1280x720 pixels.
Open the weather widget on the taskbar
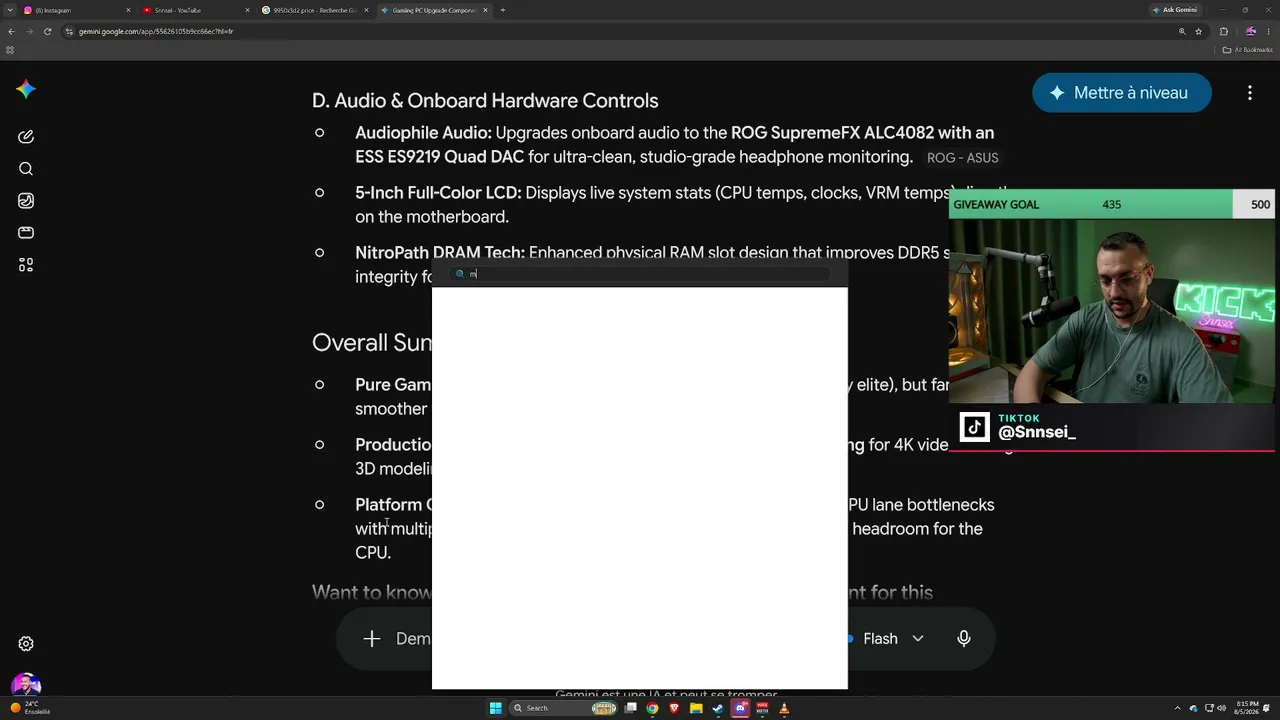click(x=30, y=708)
